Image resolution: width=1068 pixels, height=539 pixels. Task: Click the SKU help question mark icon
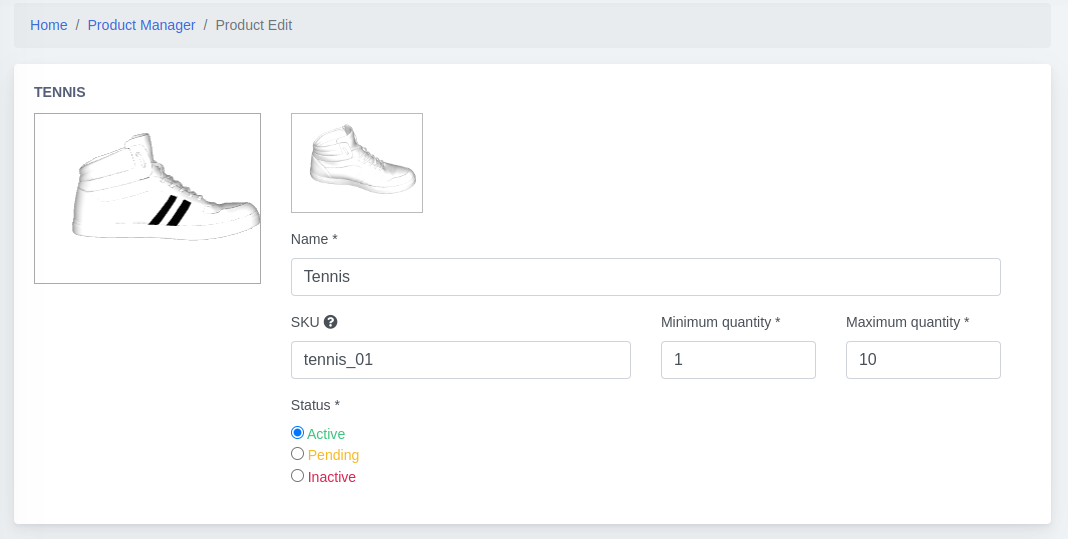pos(331,322)
